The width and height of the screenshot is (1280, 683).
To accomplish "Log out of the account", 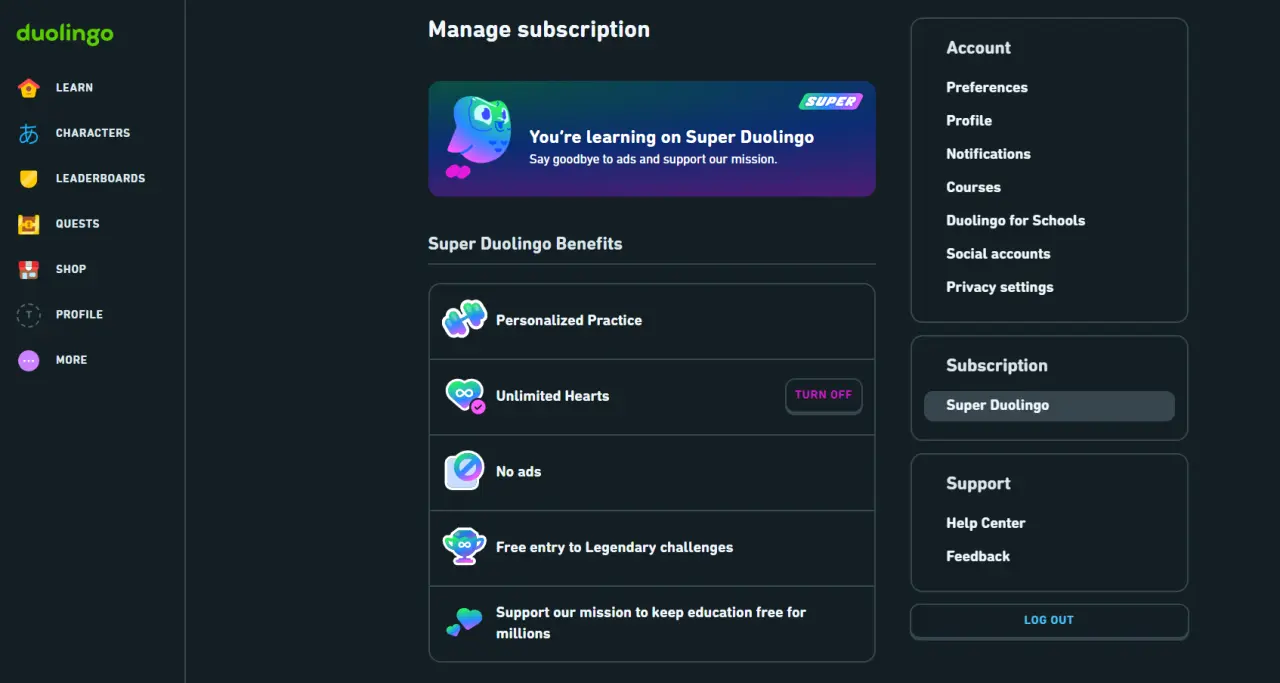I will (1049, 620).
